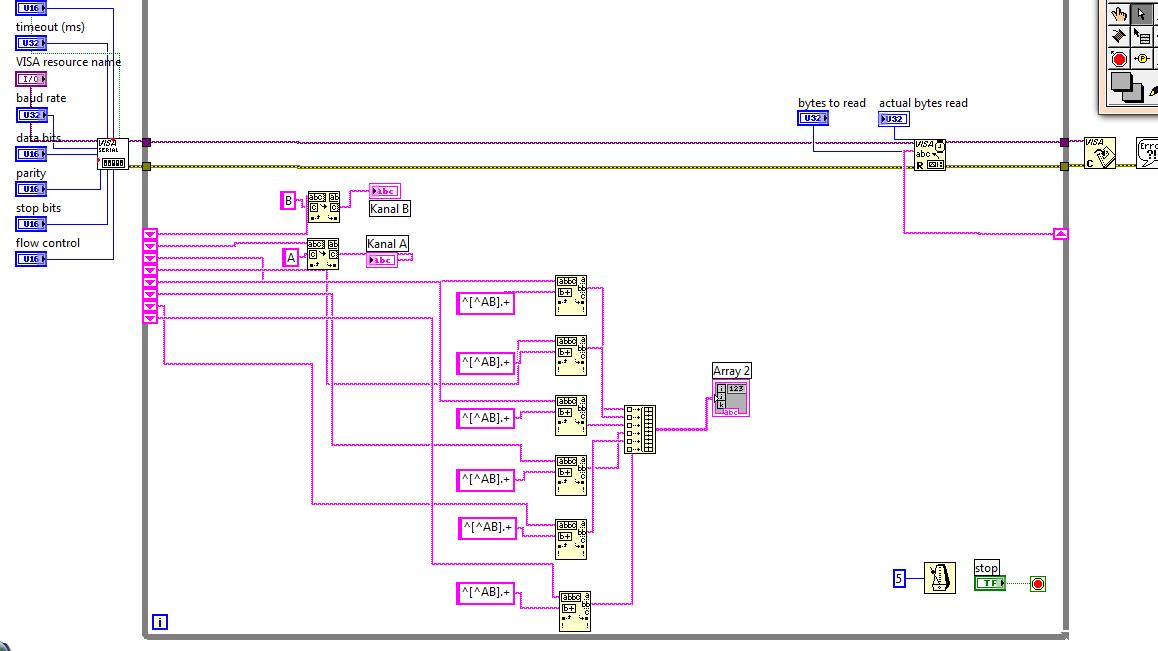Click the string constant B

pyautogui.click(x=288, y=200)
